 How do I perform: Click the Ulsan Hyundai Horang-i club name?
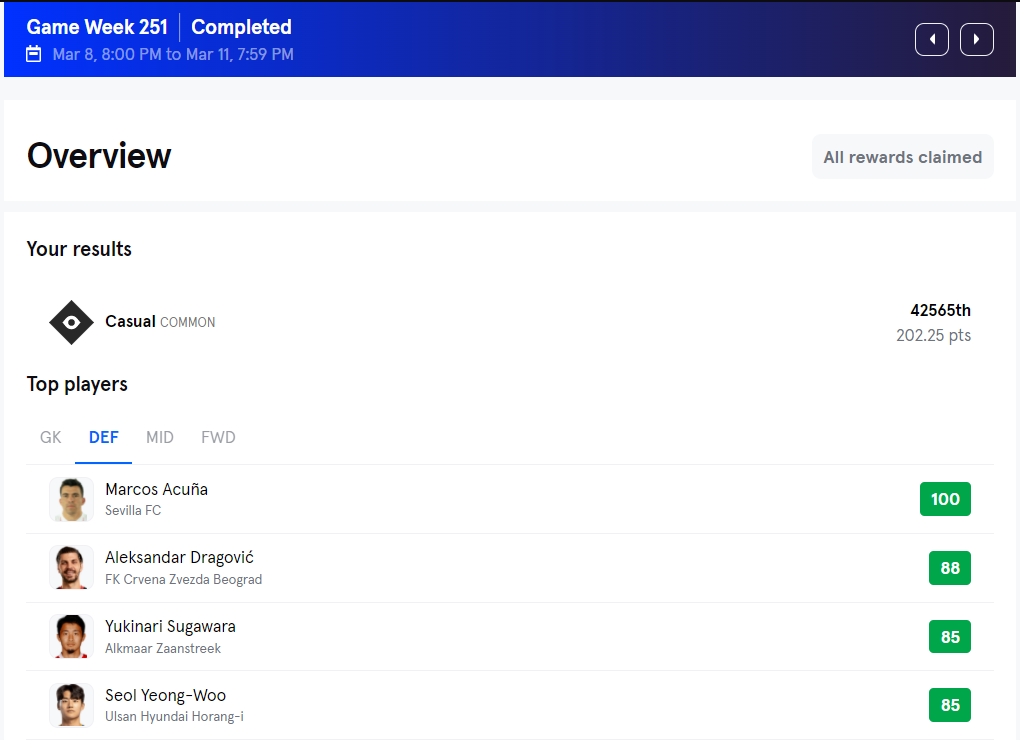(x=174, y=717)
